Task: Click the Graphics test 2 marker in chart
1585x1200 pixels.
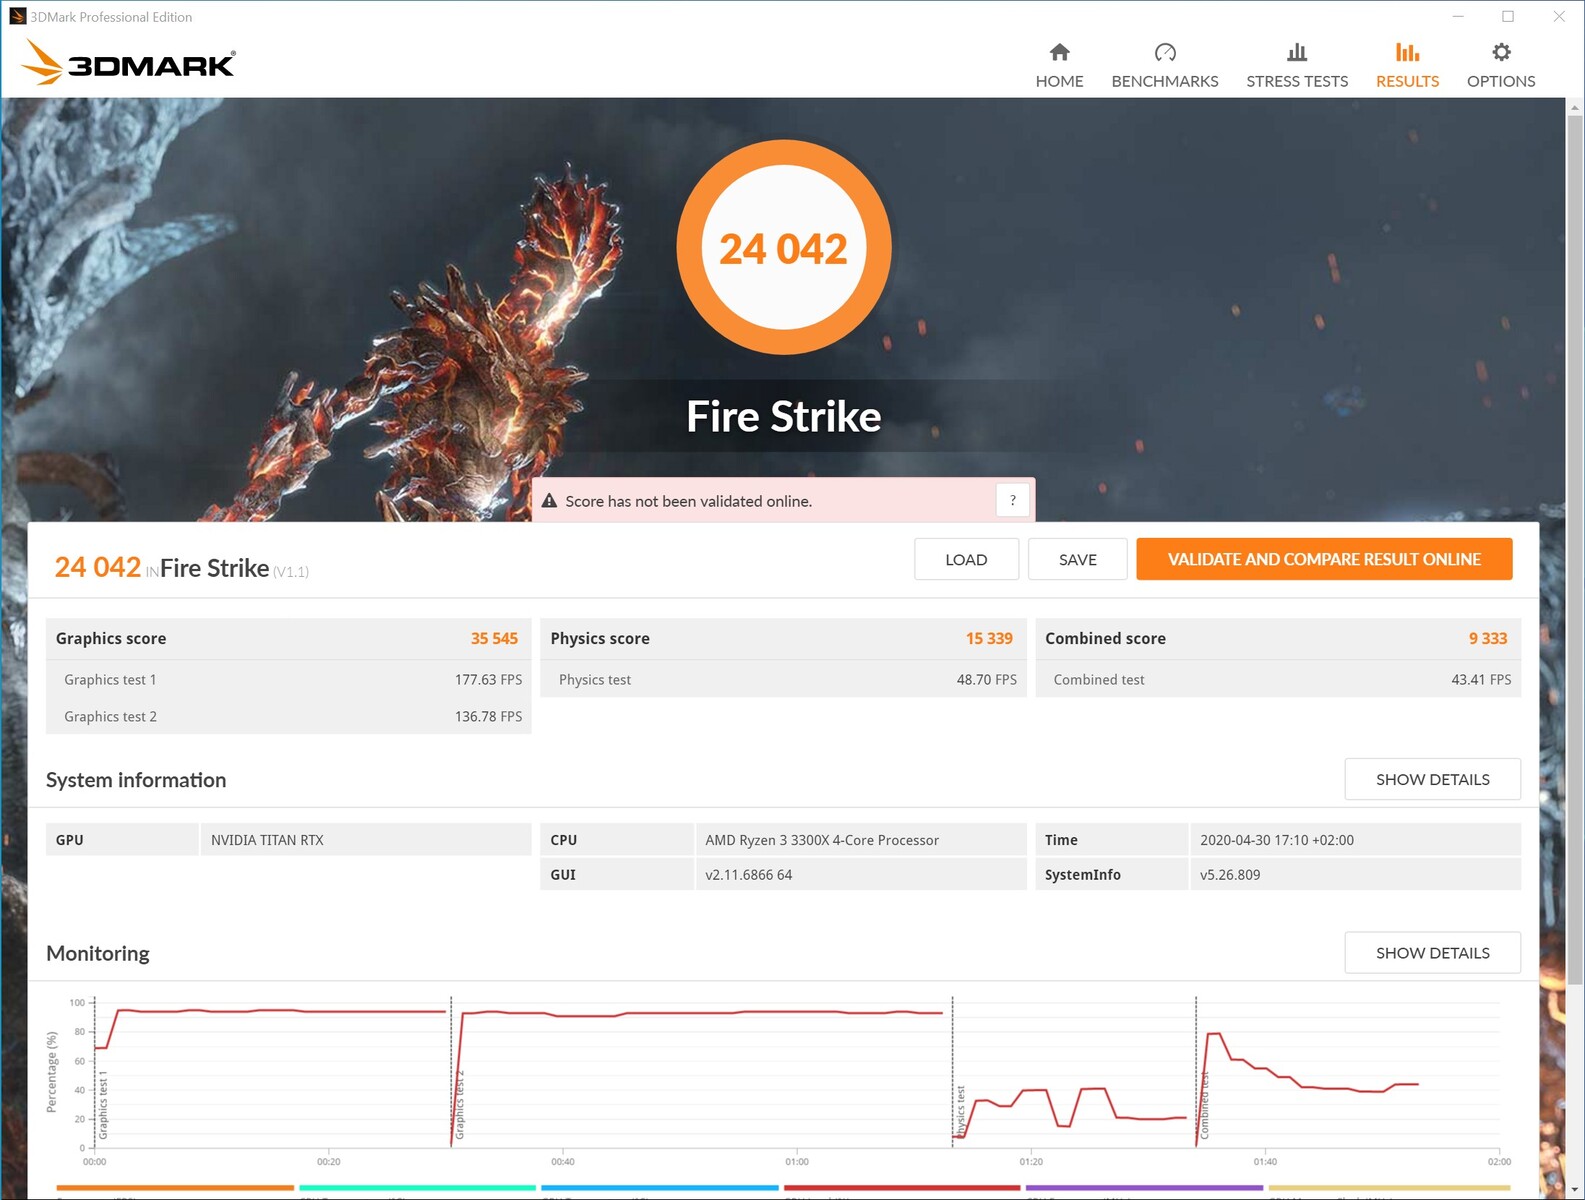Action: (x=460, y=1104)
